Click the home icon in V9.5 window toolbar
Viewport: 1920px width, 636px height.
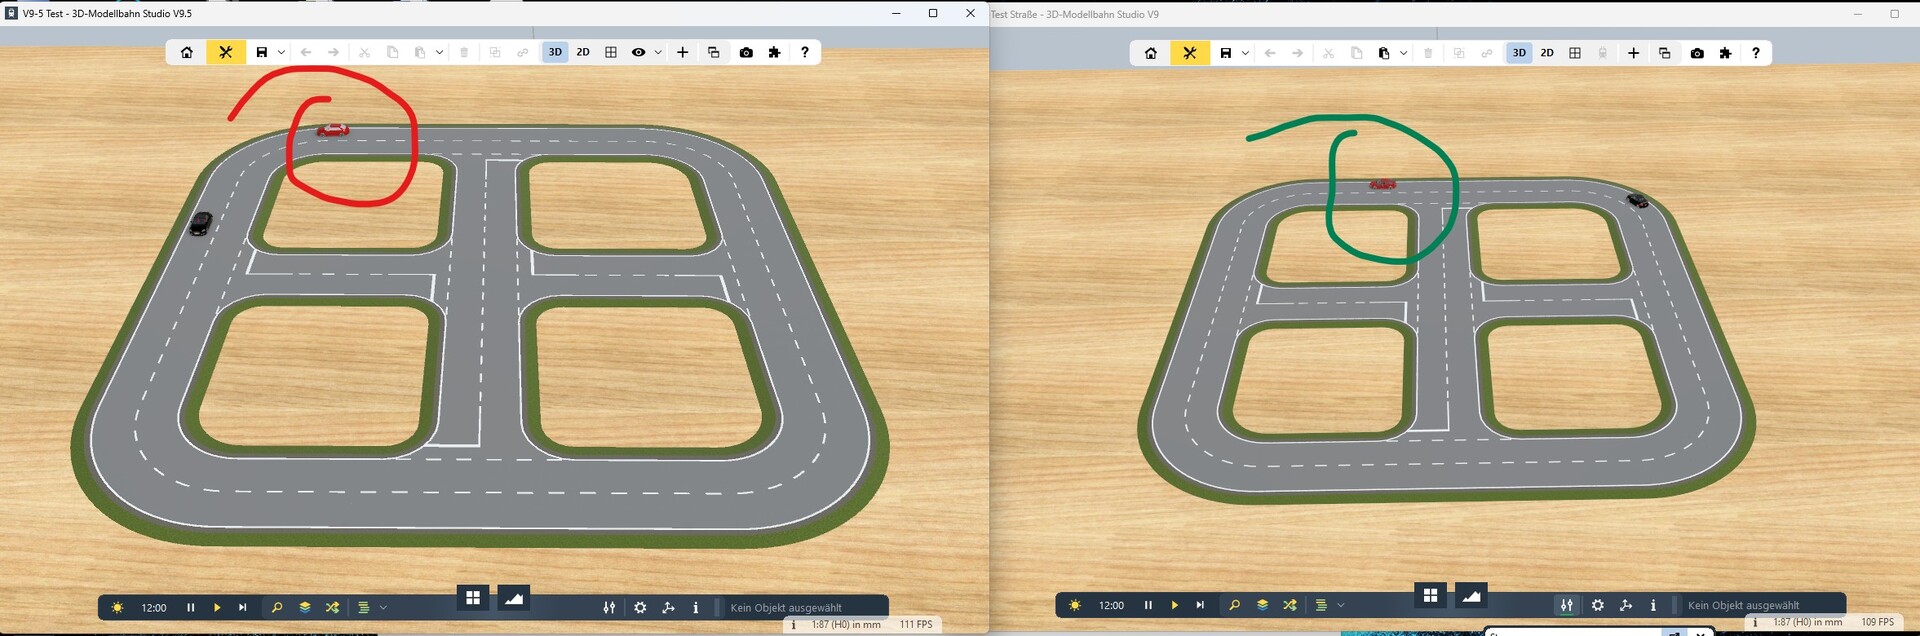(187, 52)
